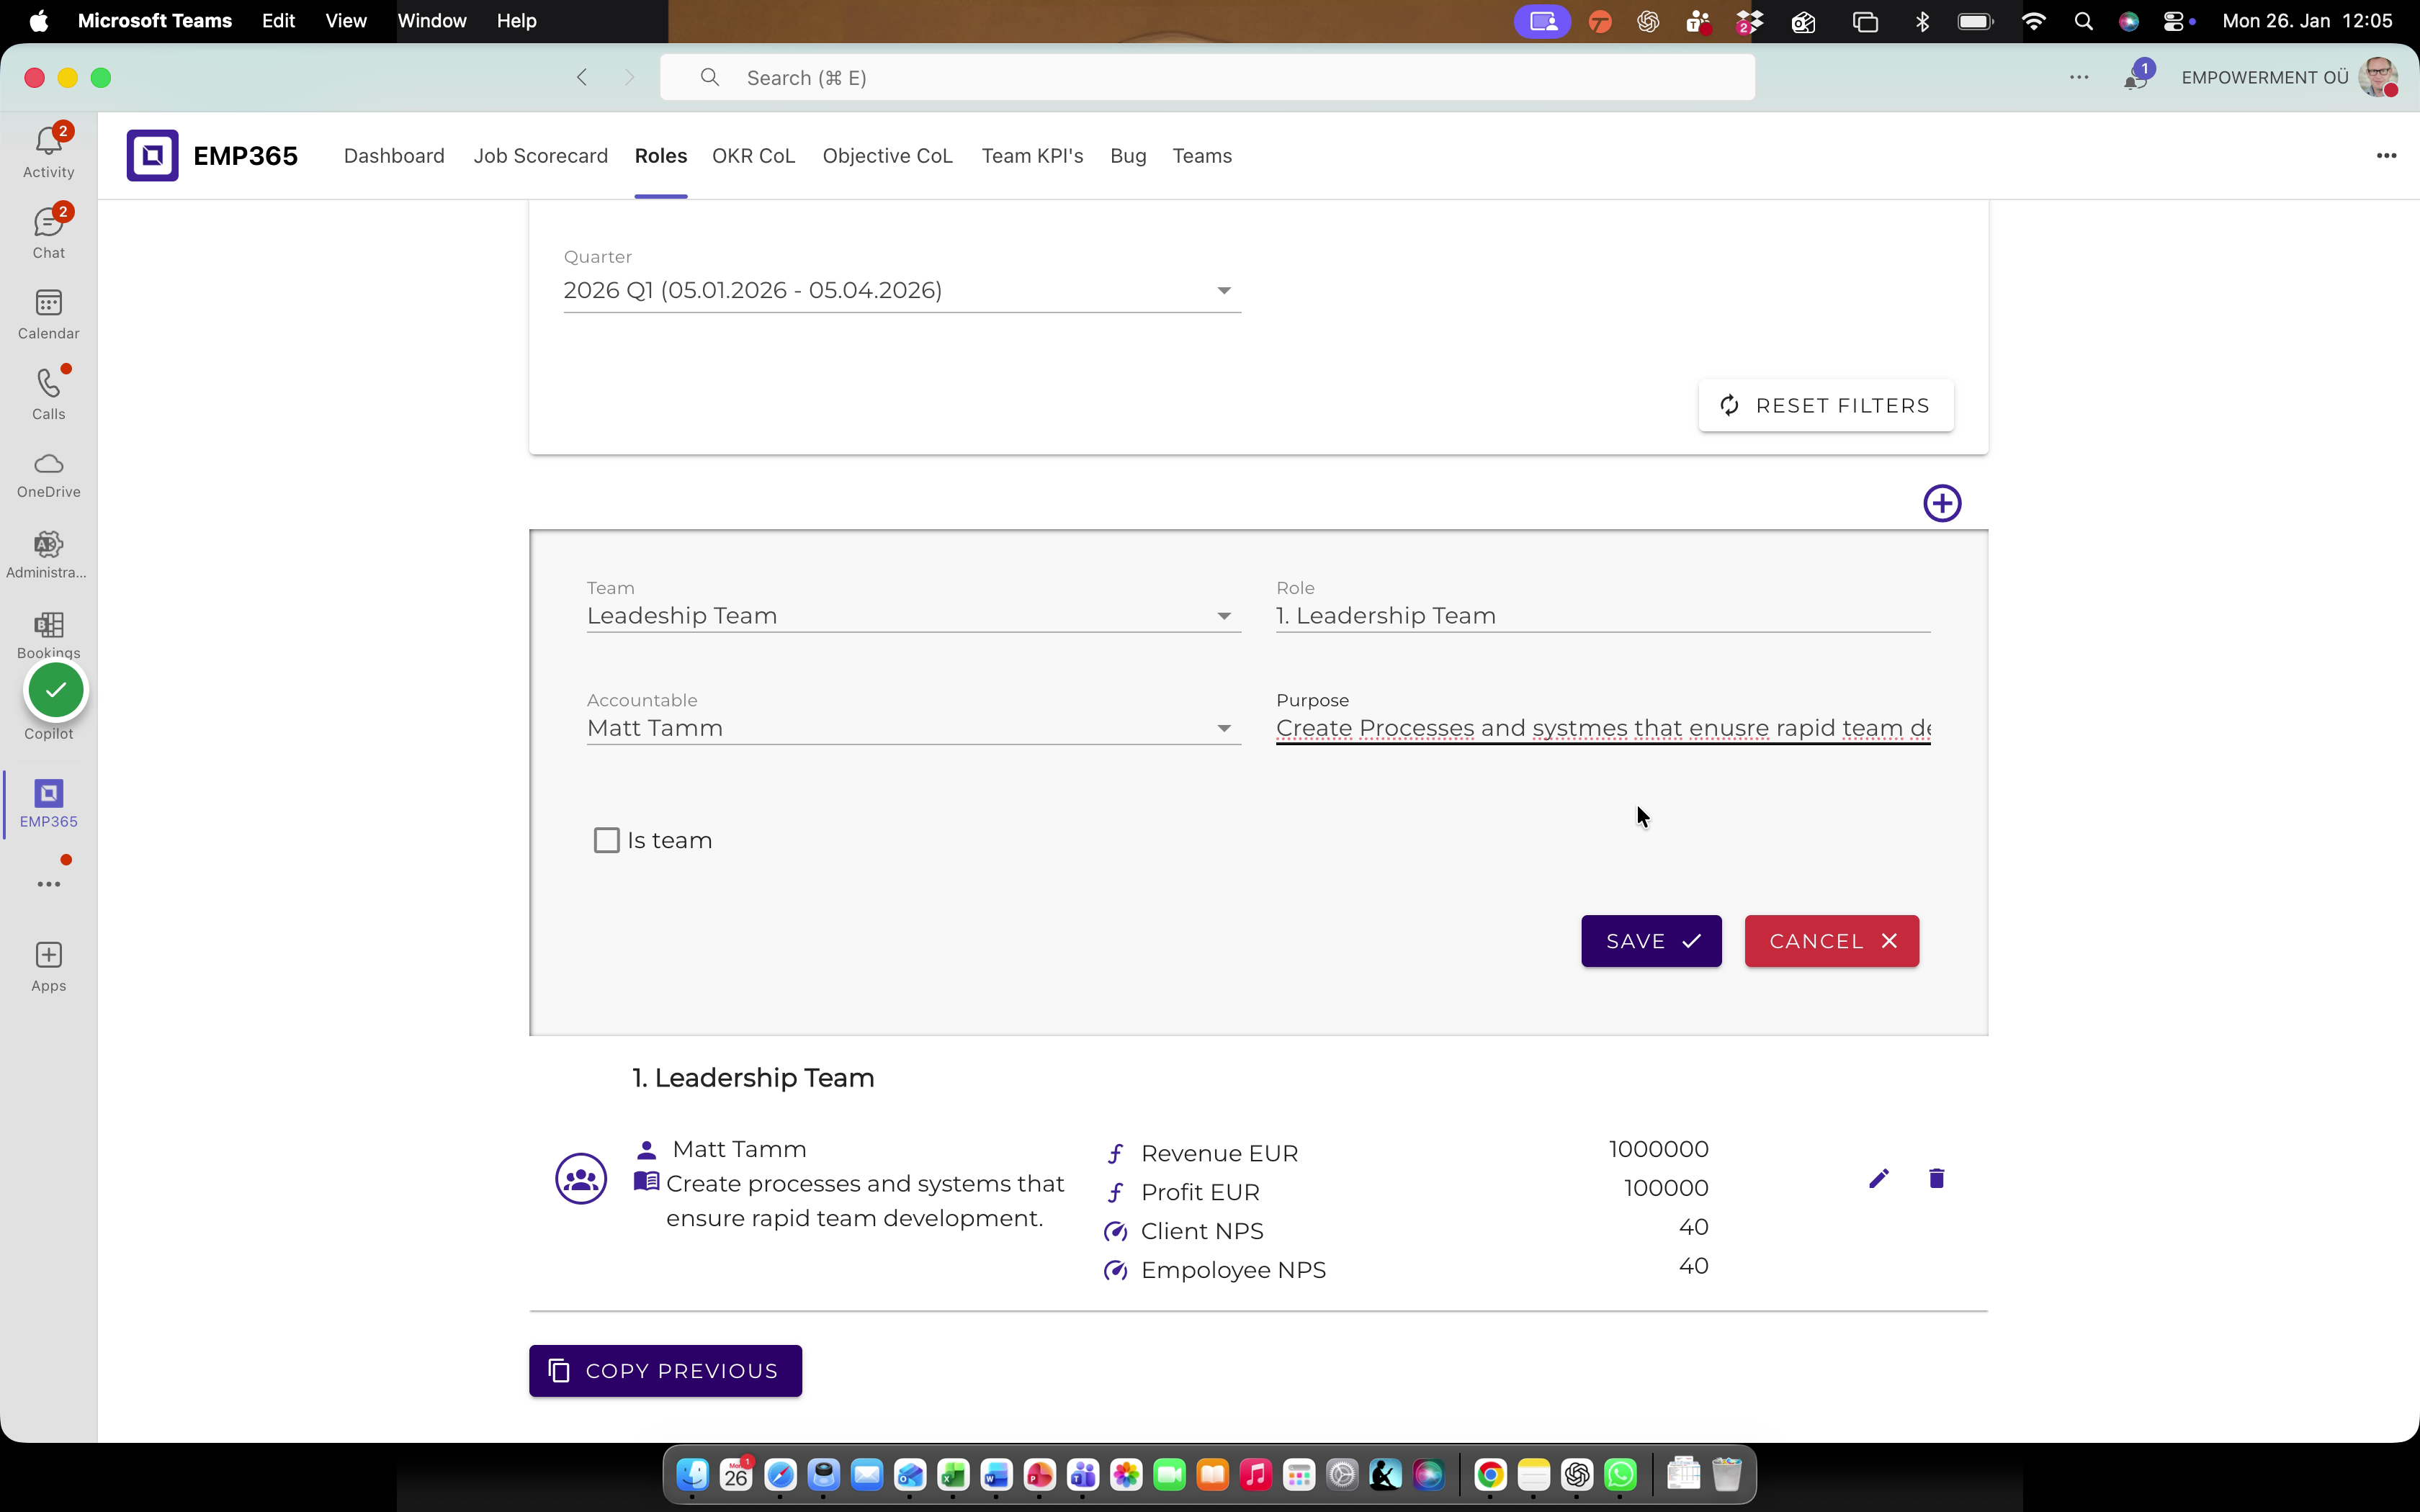Open the Administration app in sidebar
The width and height of the screenshot is (2420, 1512).
48,555
